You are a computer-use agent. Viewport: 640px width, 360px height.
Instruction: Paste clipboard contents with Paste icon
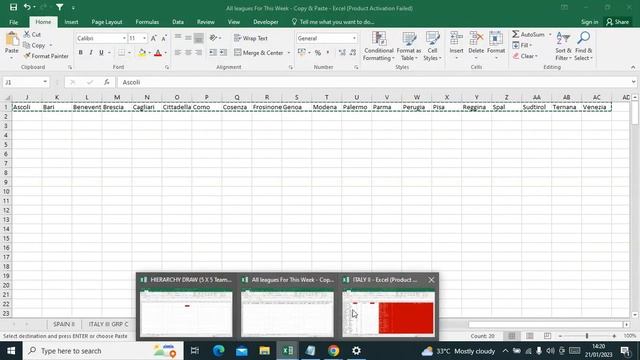[x=11, y=40]
